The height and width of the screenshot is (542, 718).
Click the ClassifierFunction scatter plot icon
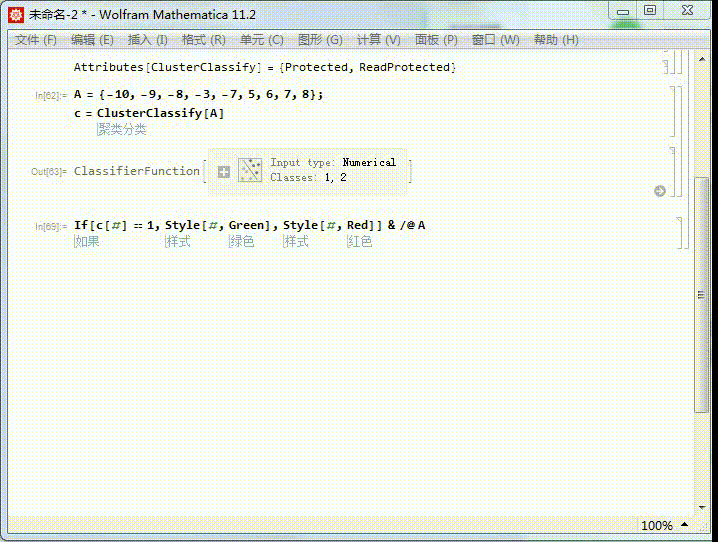[250, 170]
